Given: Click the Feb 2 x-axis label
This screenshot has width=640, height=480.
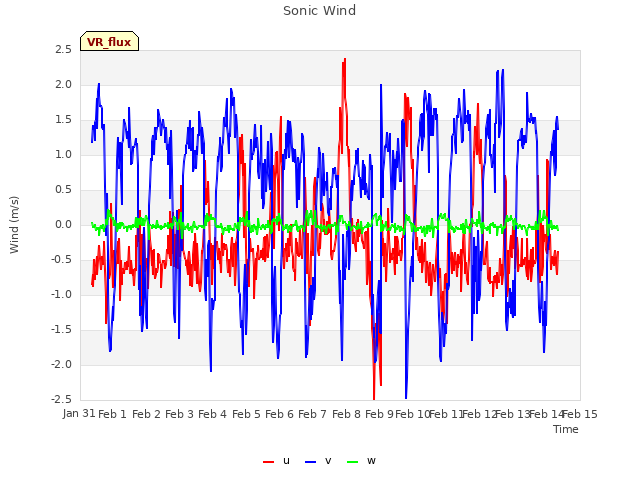Looking at the screenshot, I should click(x=146, y=414).
